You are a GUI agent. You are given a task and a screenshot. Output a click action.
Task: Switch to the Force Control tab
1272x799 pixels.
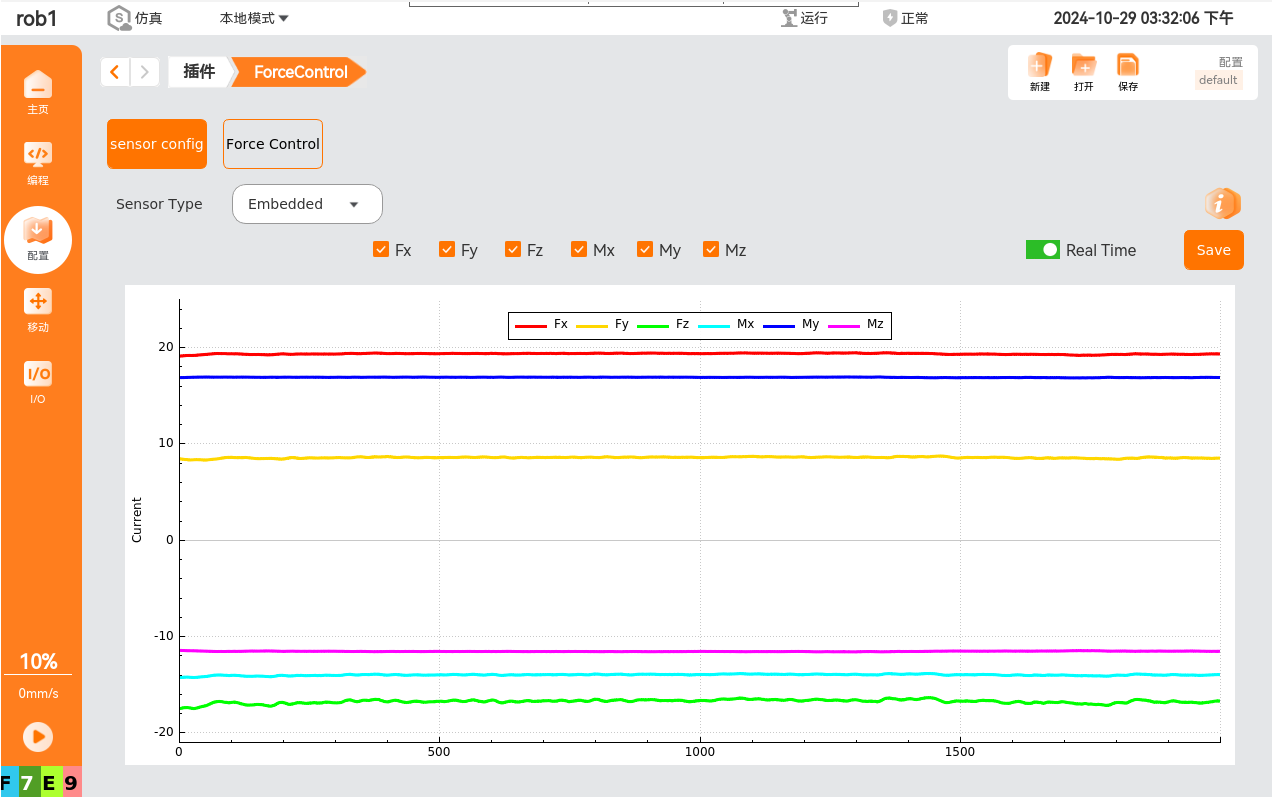tap(272, 144)
